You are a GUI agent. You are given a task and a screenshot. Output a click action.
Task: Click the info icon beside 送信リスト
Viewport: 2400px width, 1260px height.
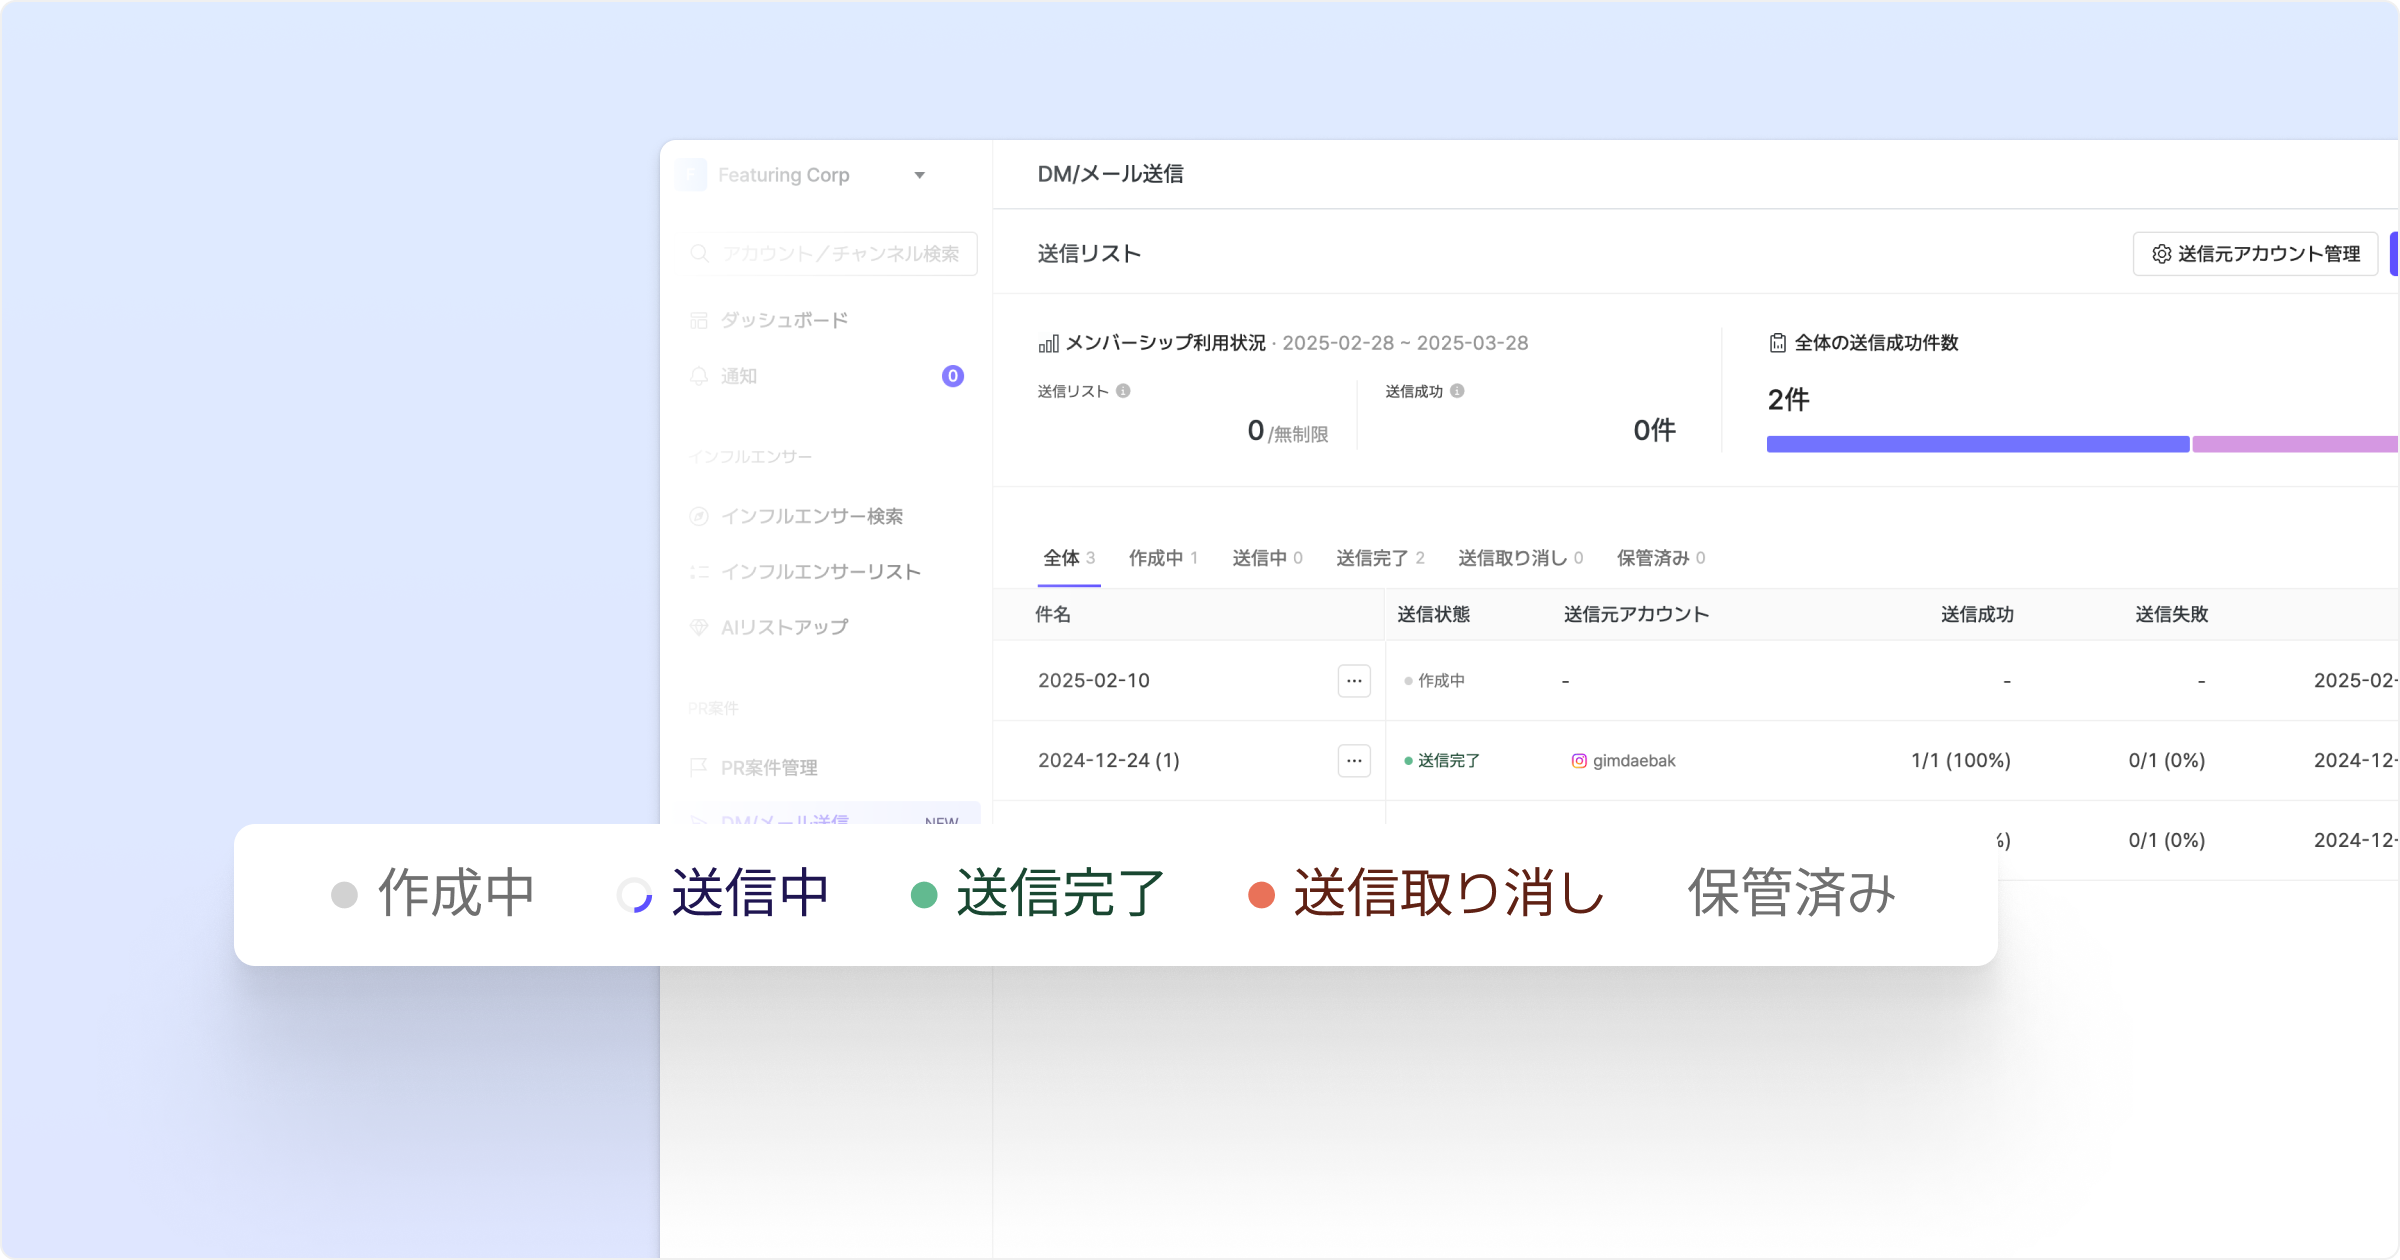[1123, 391]
